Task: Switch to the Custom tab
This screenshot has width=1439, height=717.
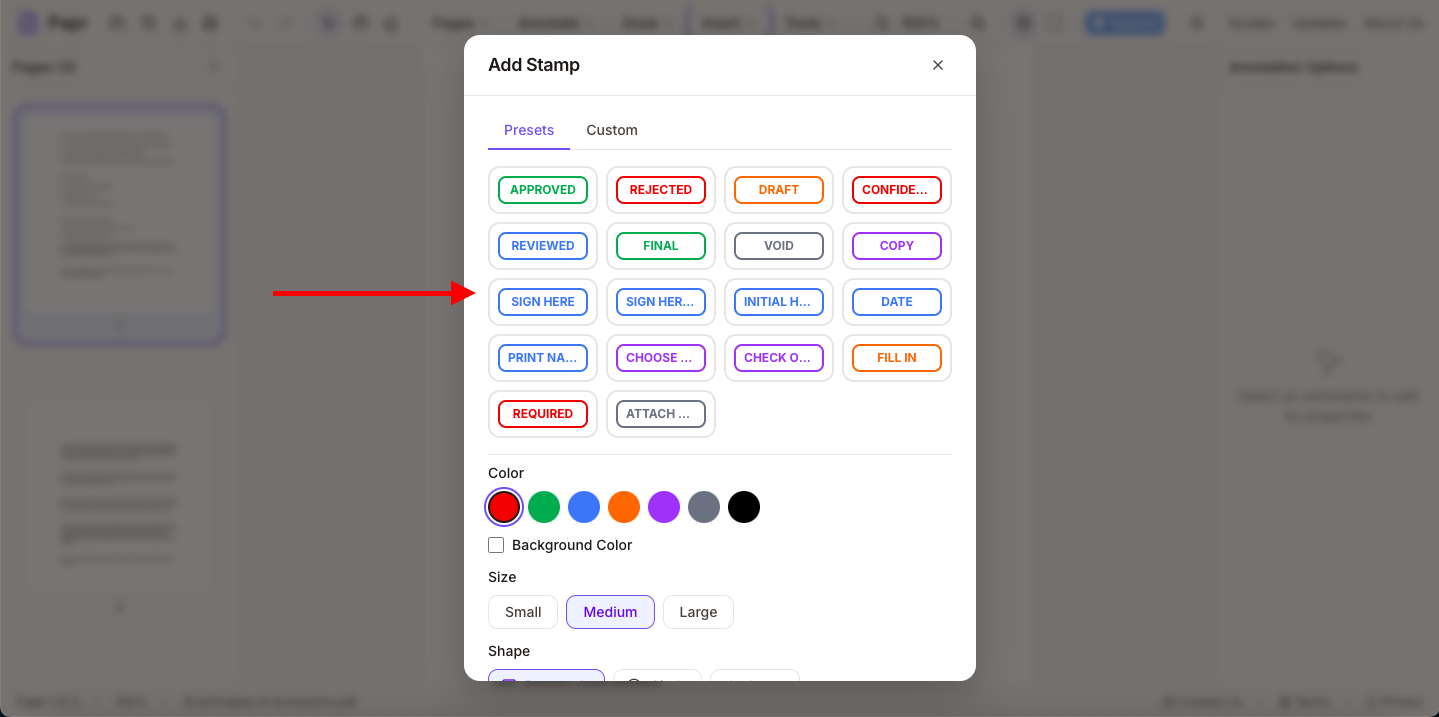Action: tap(611, 130)
